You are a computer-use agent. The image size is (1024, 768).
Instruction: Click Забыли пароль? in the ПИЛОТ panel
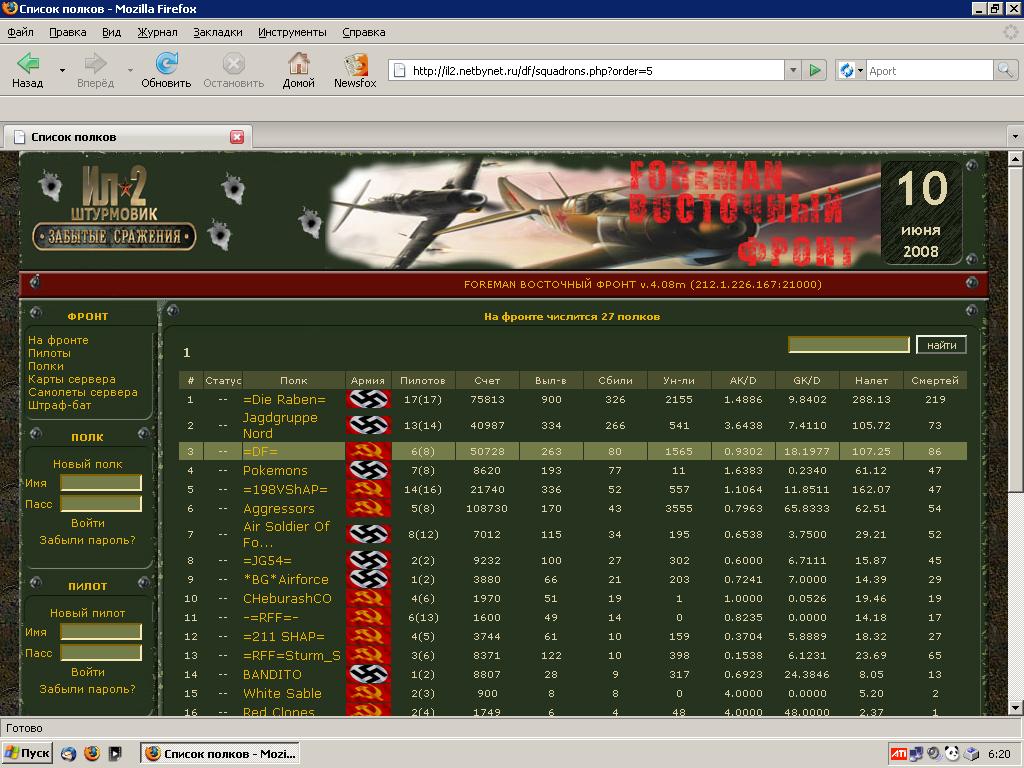88,689
